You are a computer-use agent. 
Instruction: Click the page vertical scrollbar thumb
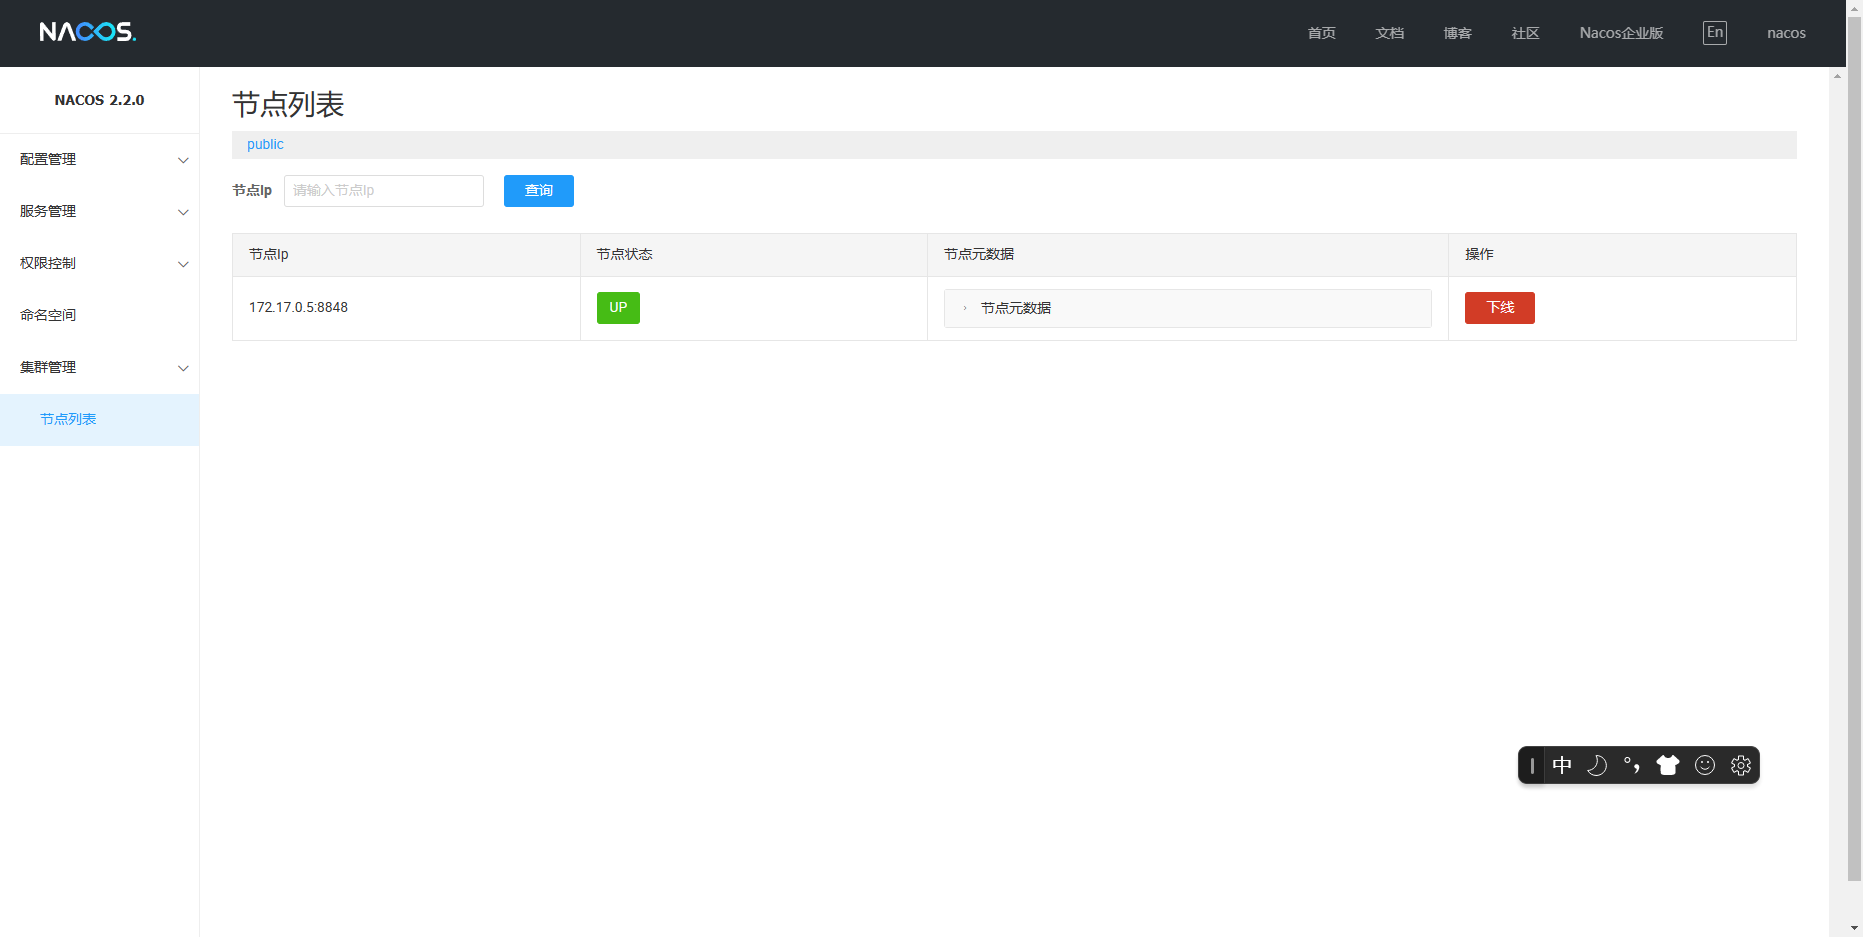click(x=1855, y=450)
